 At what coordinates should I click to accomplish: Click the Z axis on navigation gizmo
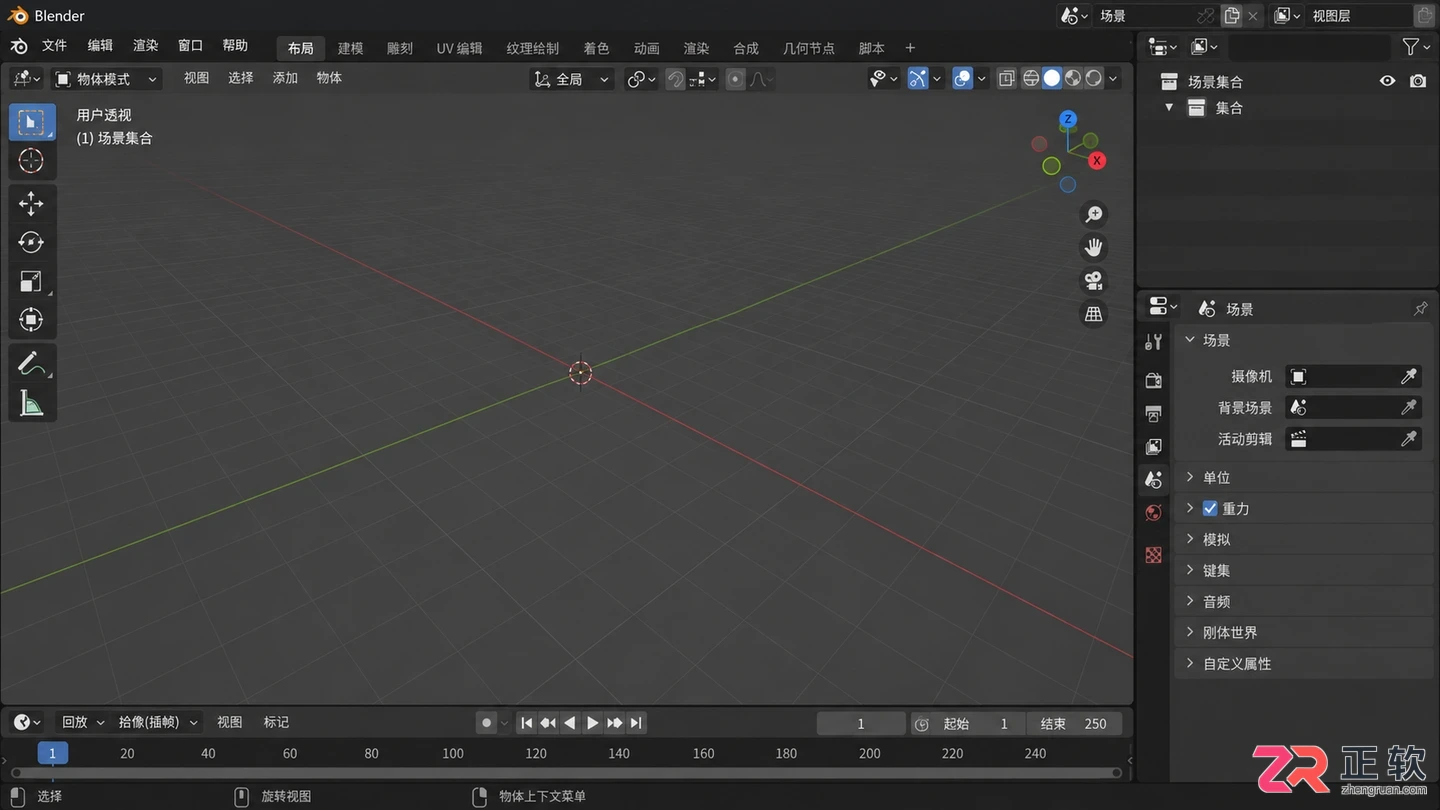point(1068,119)
